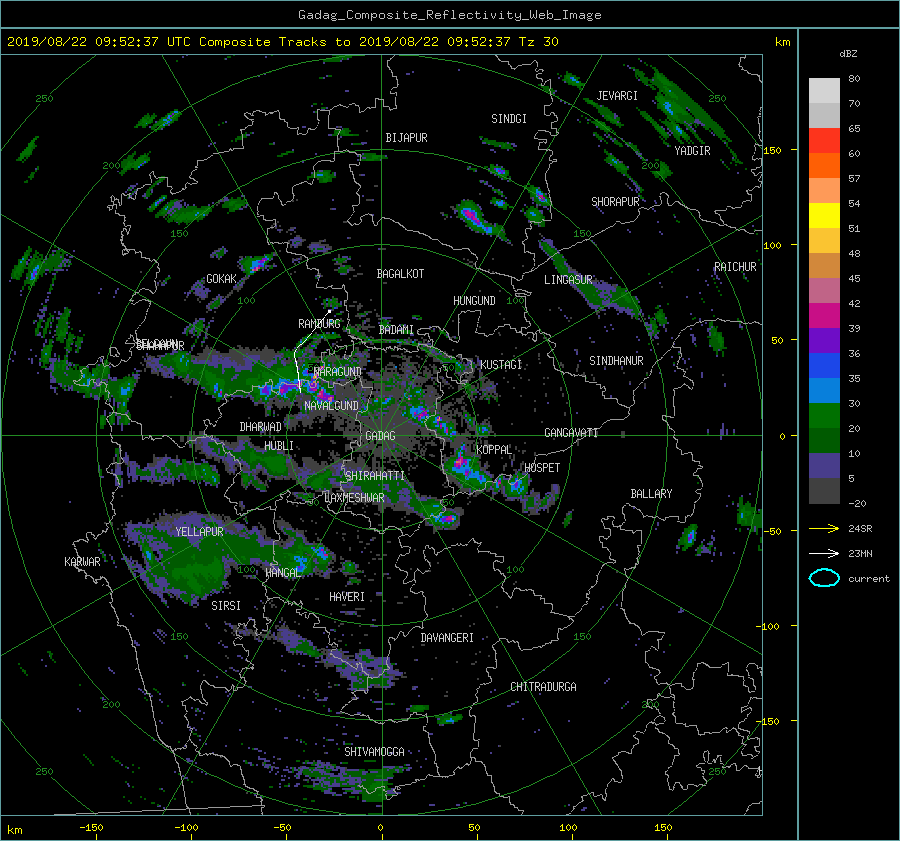900x841 pixels.
Task: Click the 'dBZ' legend heading
Action: click(x=848, y=54)
